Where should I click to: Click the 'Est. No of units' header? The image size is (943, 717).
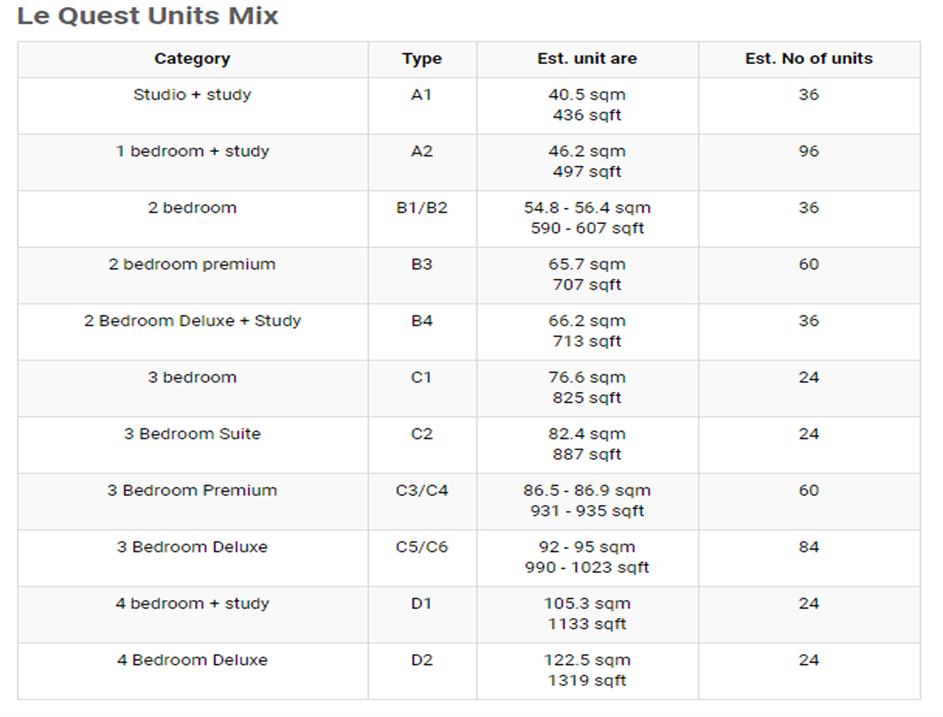pos(808,59)
